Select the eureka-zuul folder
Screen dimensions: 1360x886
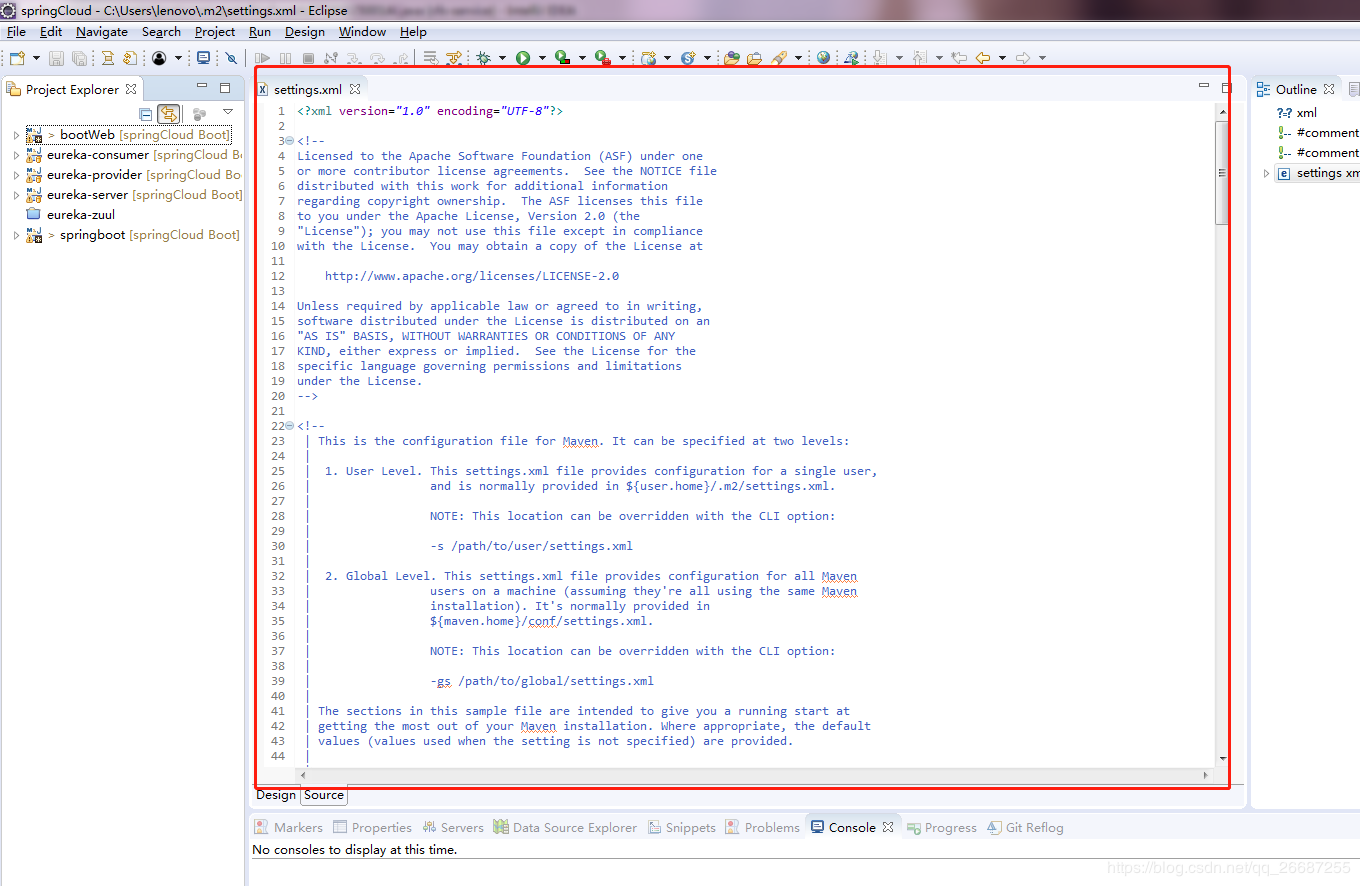click(x=80, y=214)
